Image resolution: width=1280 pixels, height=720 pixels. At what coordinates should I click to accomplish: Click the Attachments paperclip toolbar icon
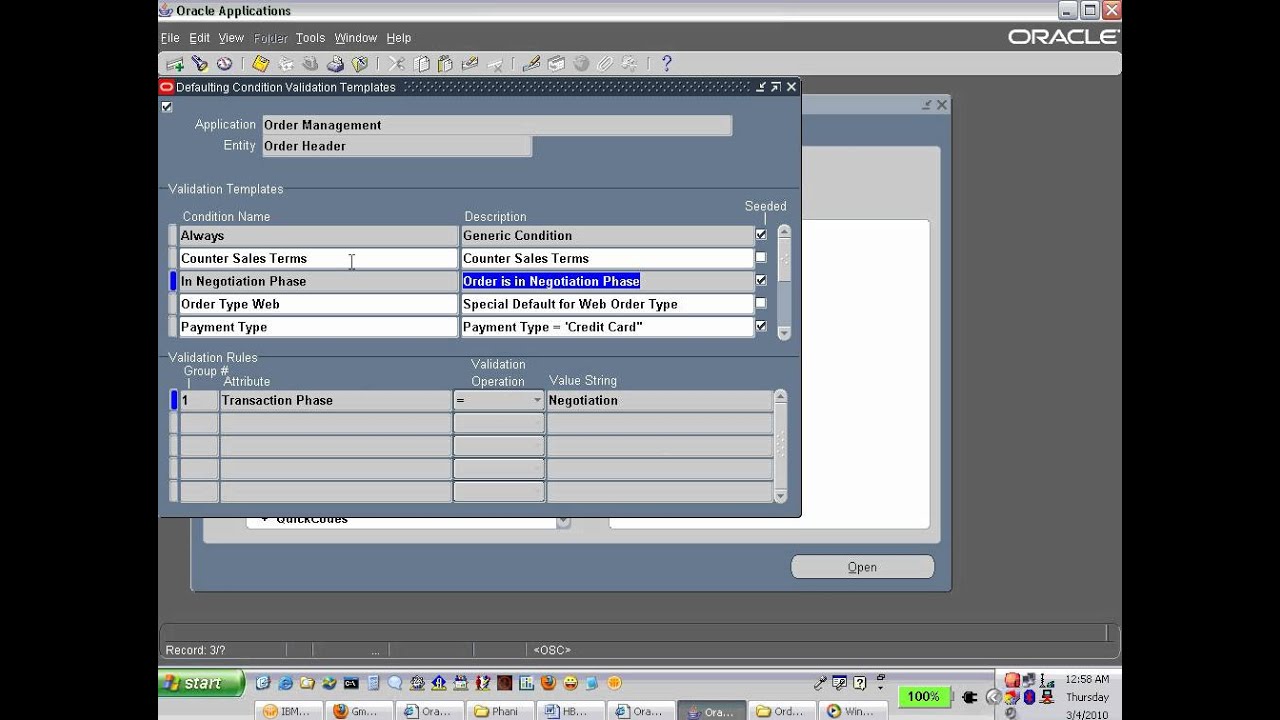pos(604,63)
